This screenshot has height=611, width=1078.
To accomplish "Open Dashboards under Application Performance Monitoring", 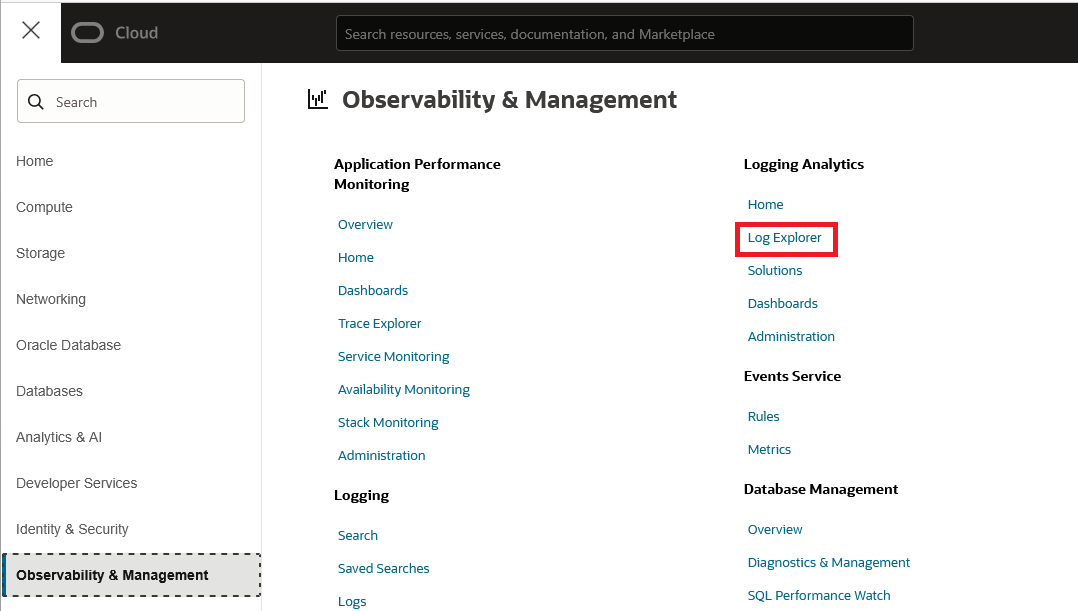I will [x=373, y=291].
